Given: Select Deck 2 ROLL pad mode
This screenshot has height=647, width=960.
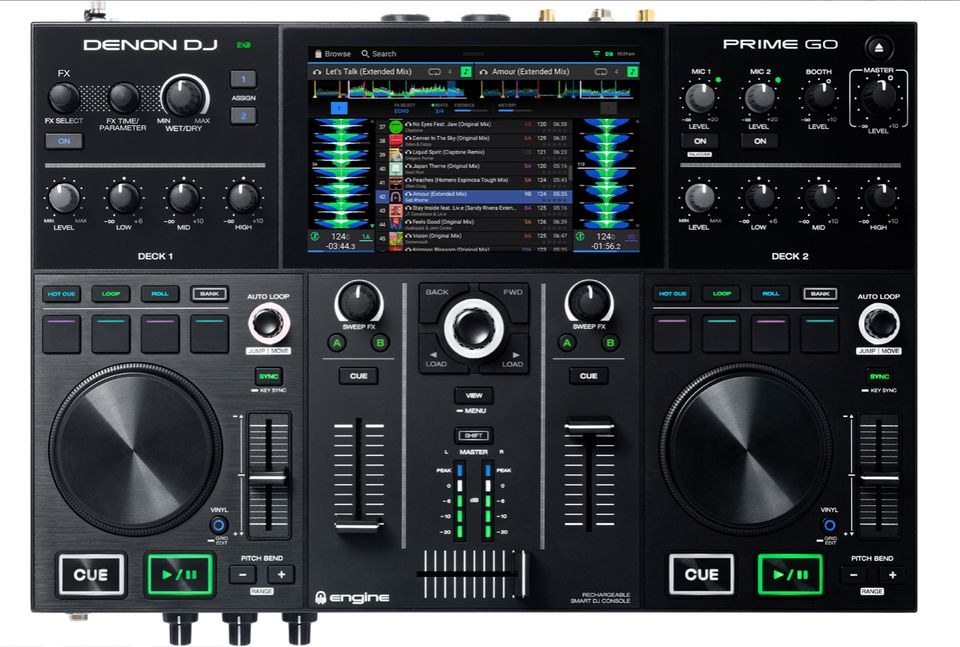Looking at the screenshot, I should pos(771,294).
